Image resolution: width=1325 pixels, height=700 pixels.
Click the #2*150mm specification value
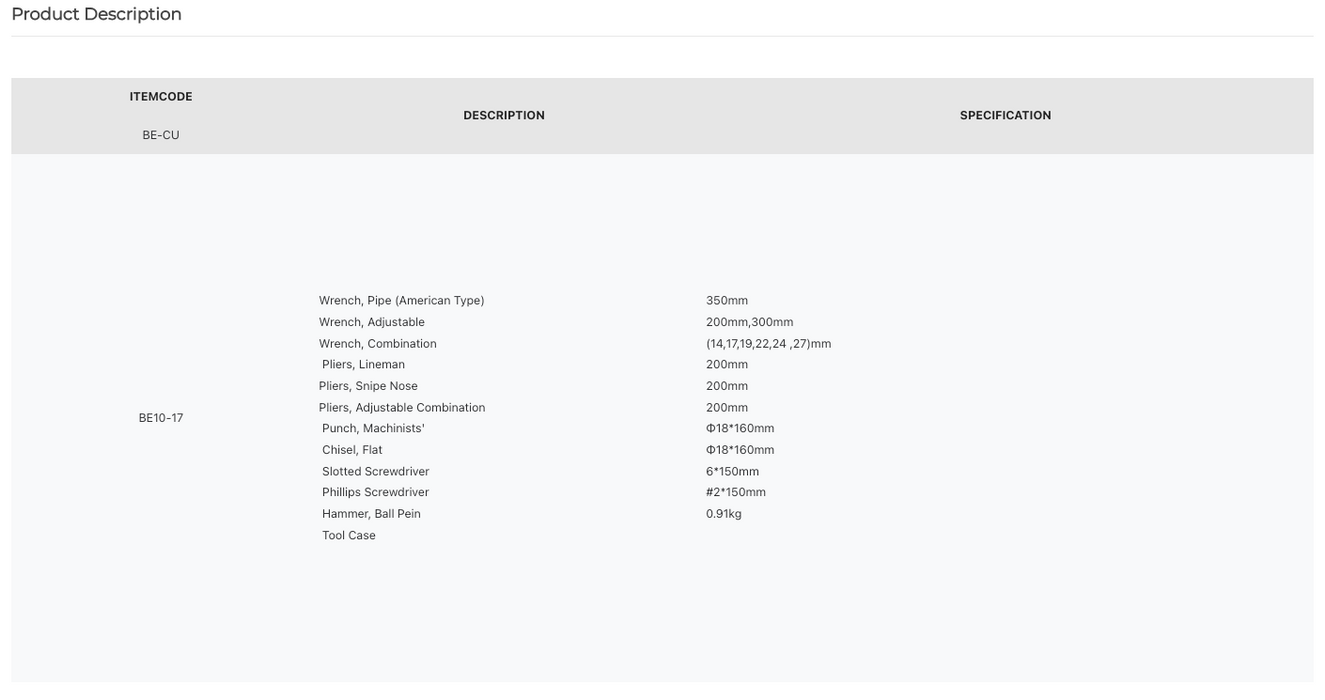tap(736, 493)
